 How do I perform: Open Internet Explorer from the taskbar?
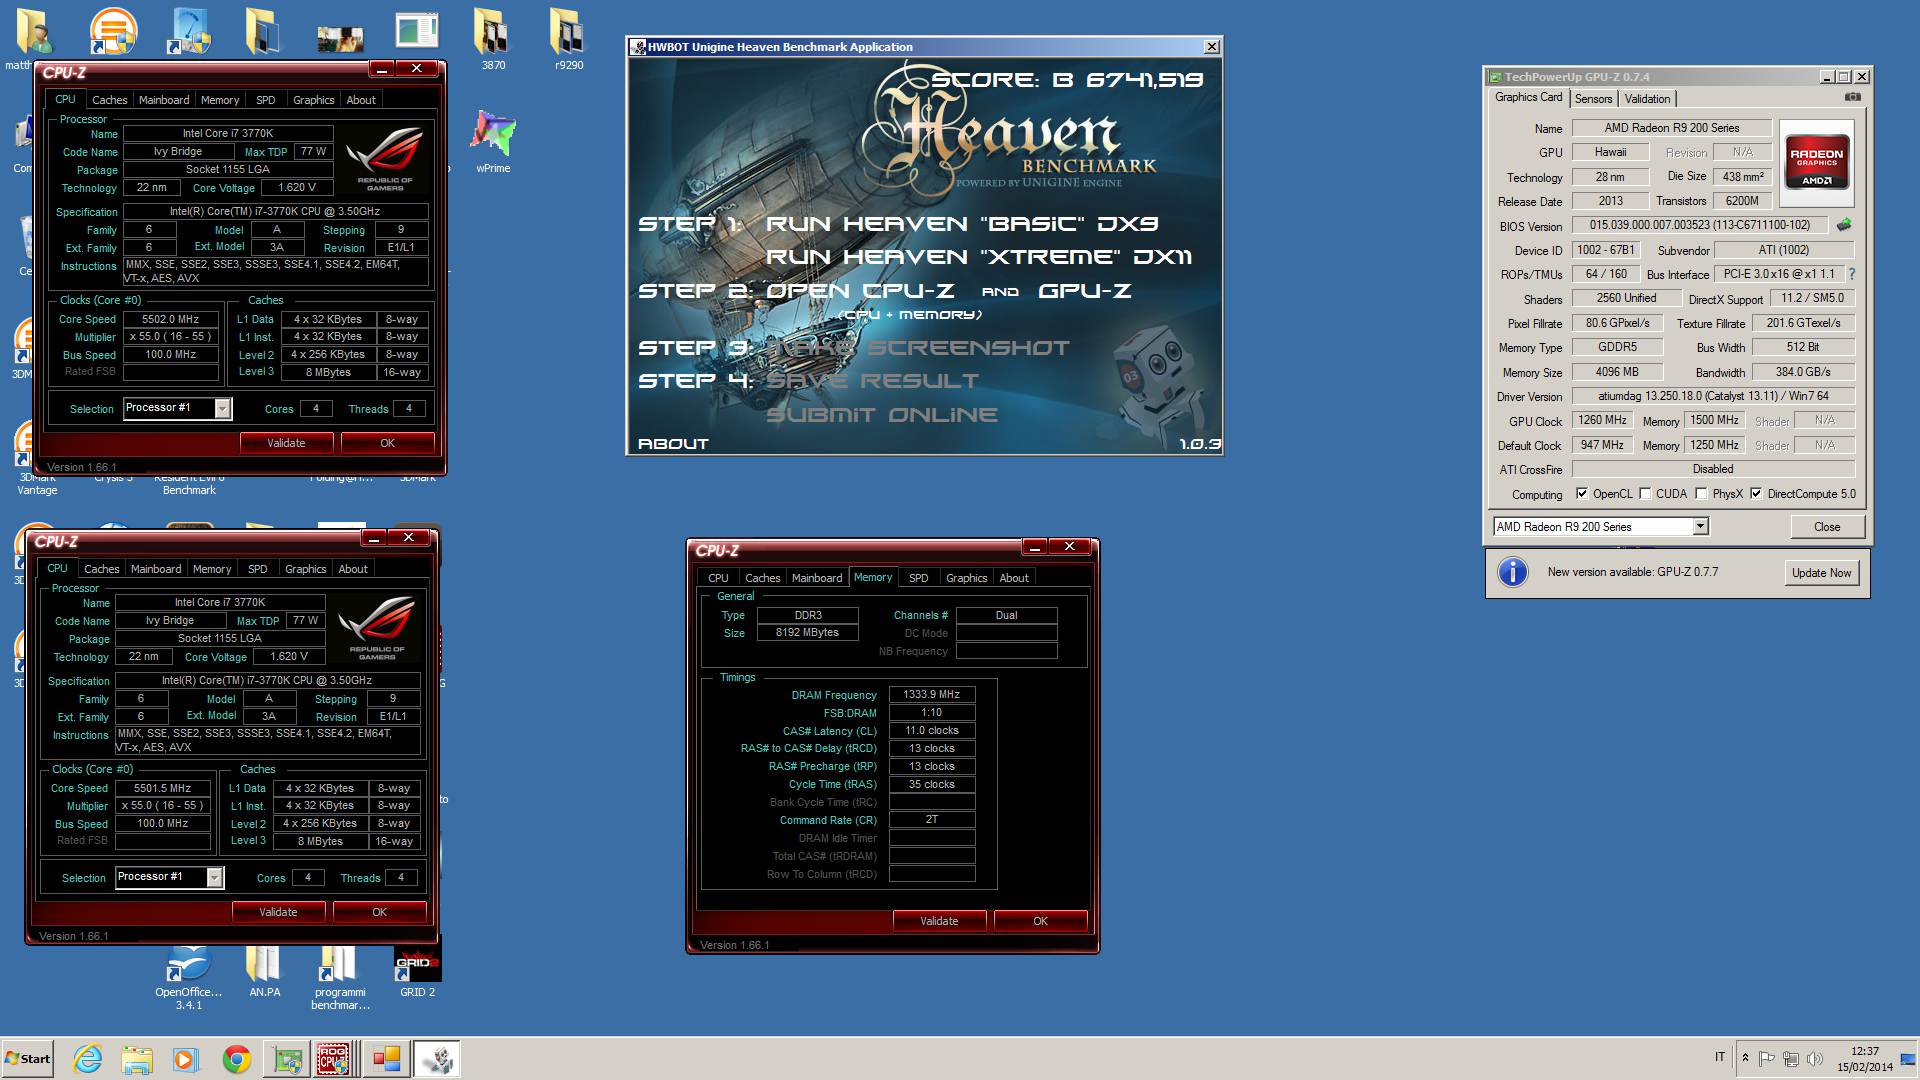click(87, 1059)
